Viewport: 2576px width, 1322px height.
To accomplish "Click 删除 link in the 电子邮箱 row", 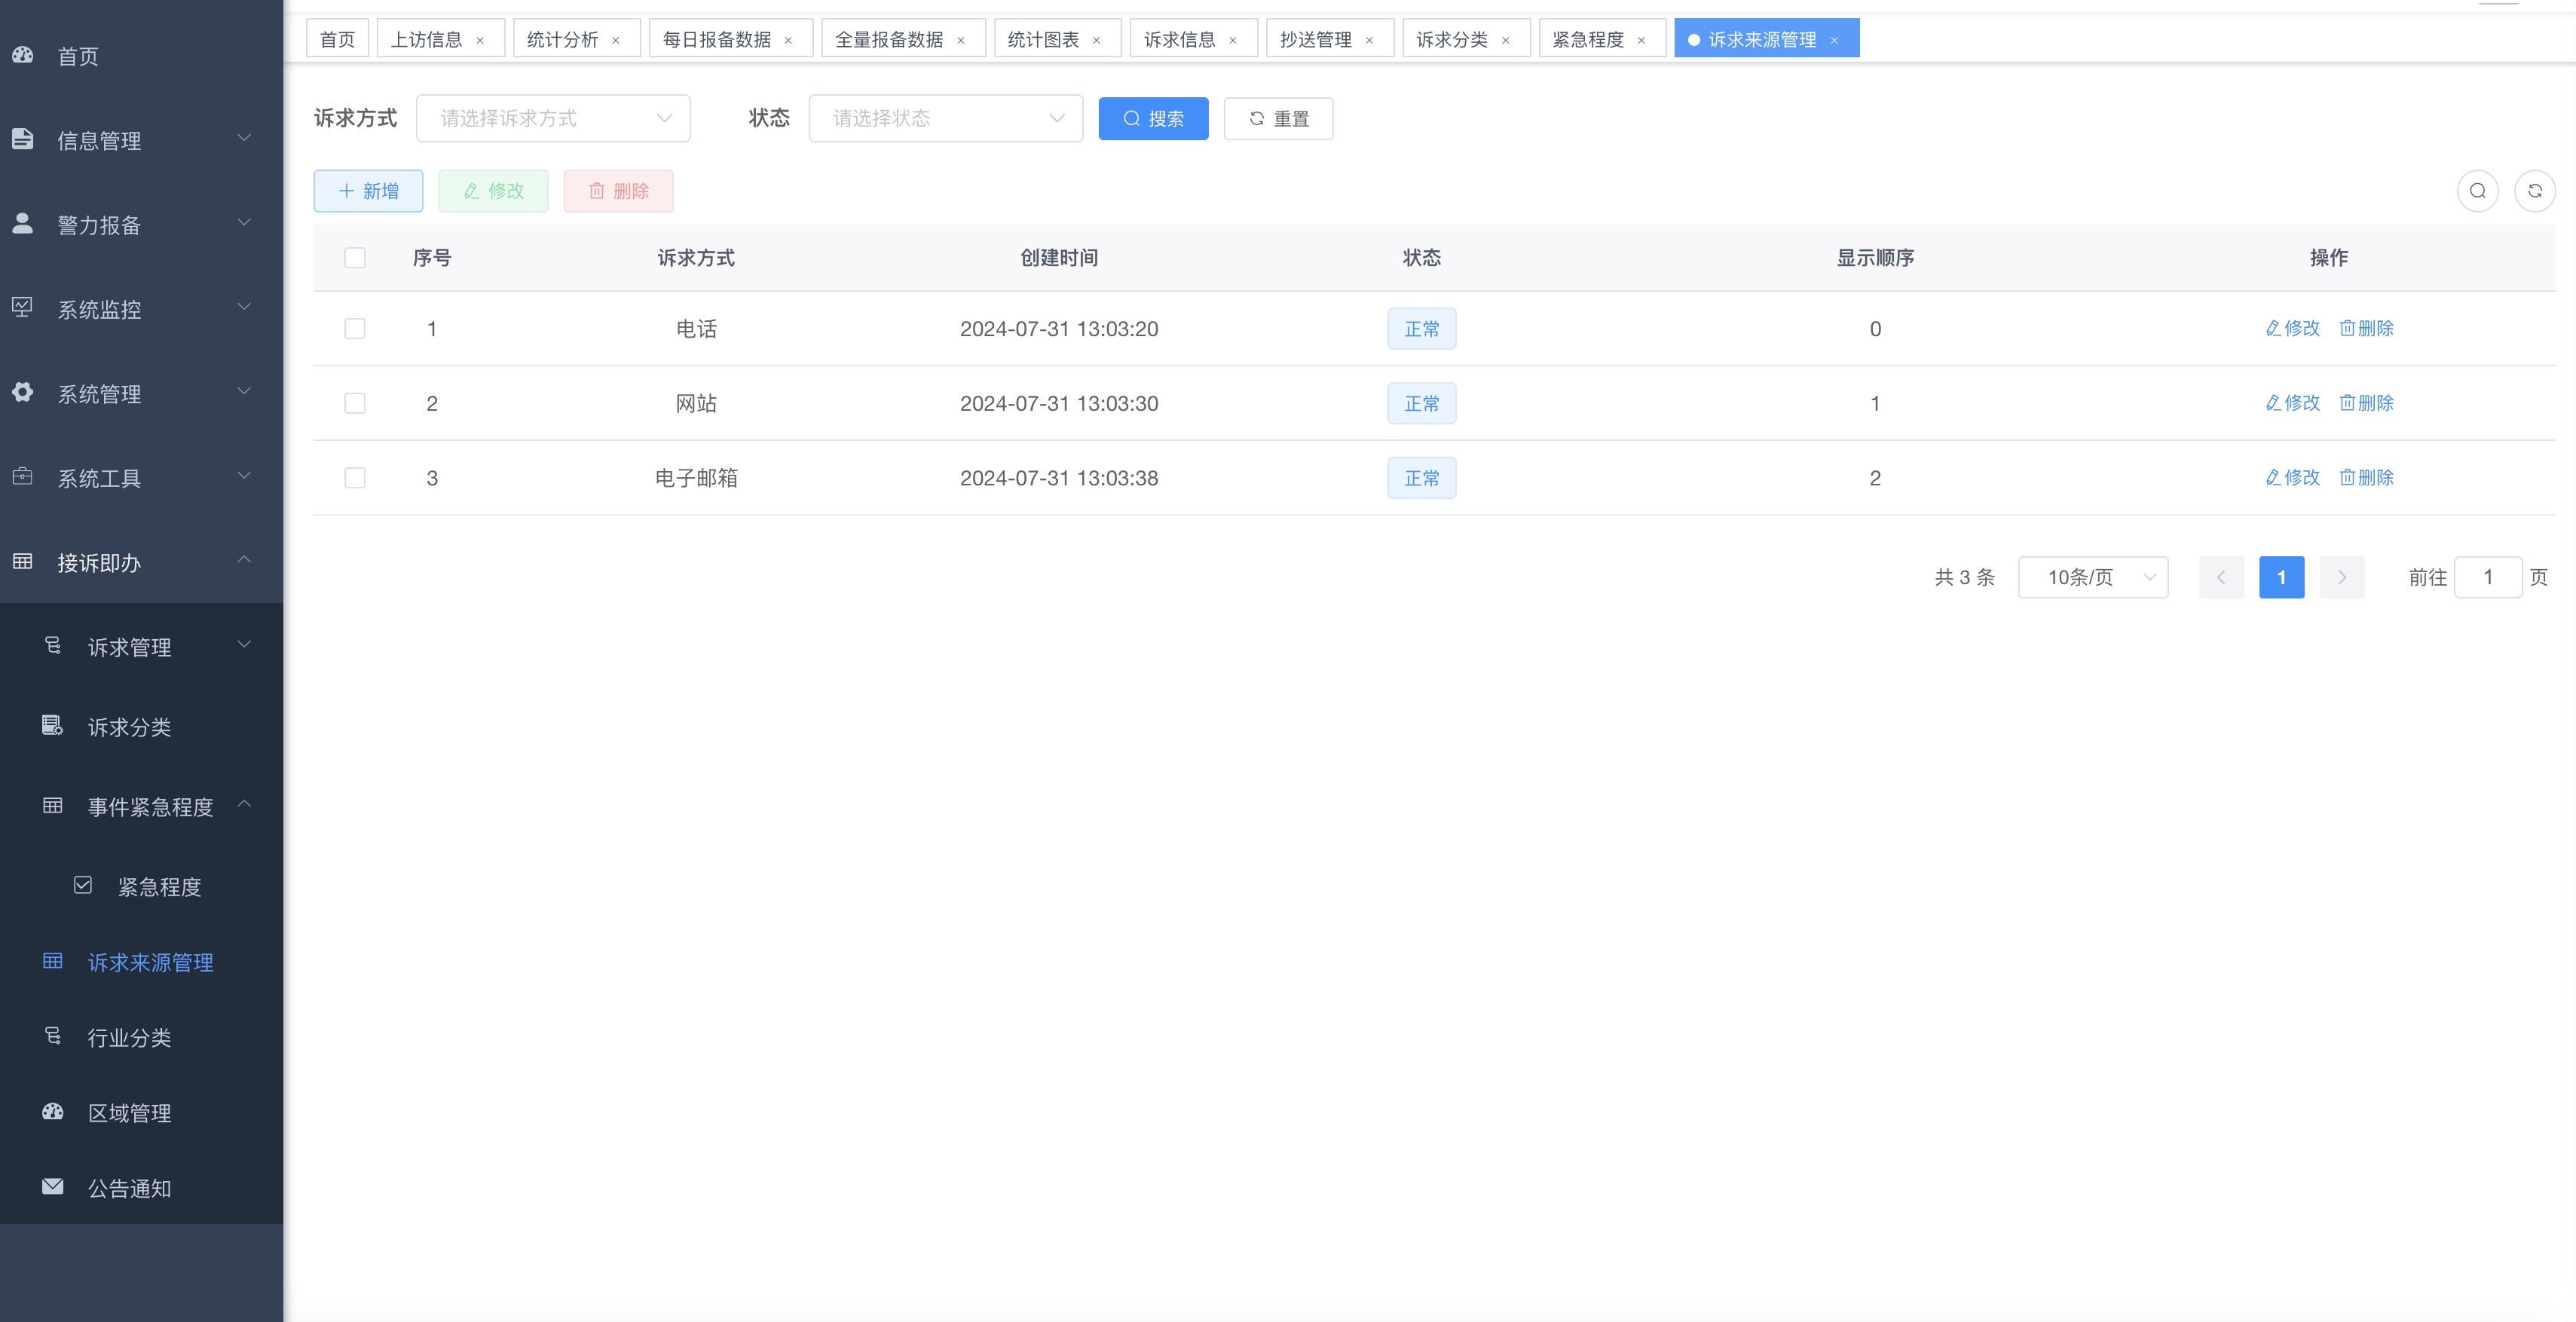I will point(2366,477).
